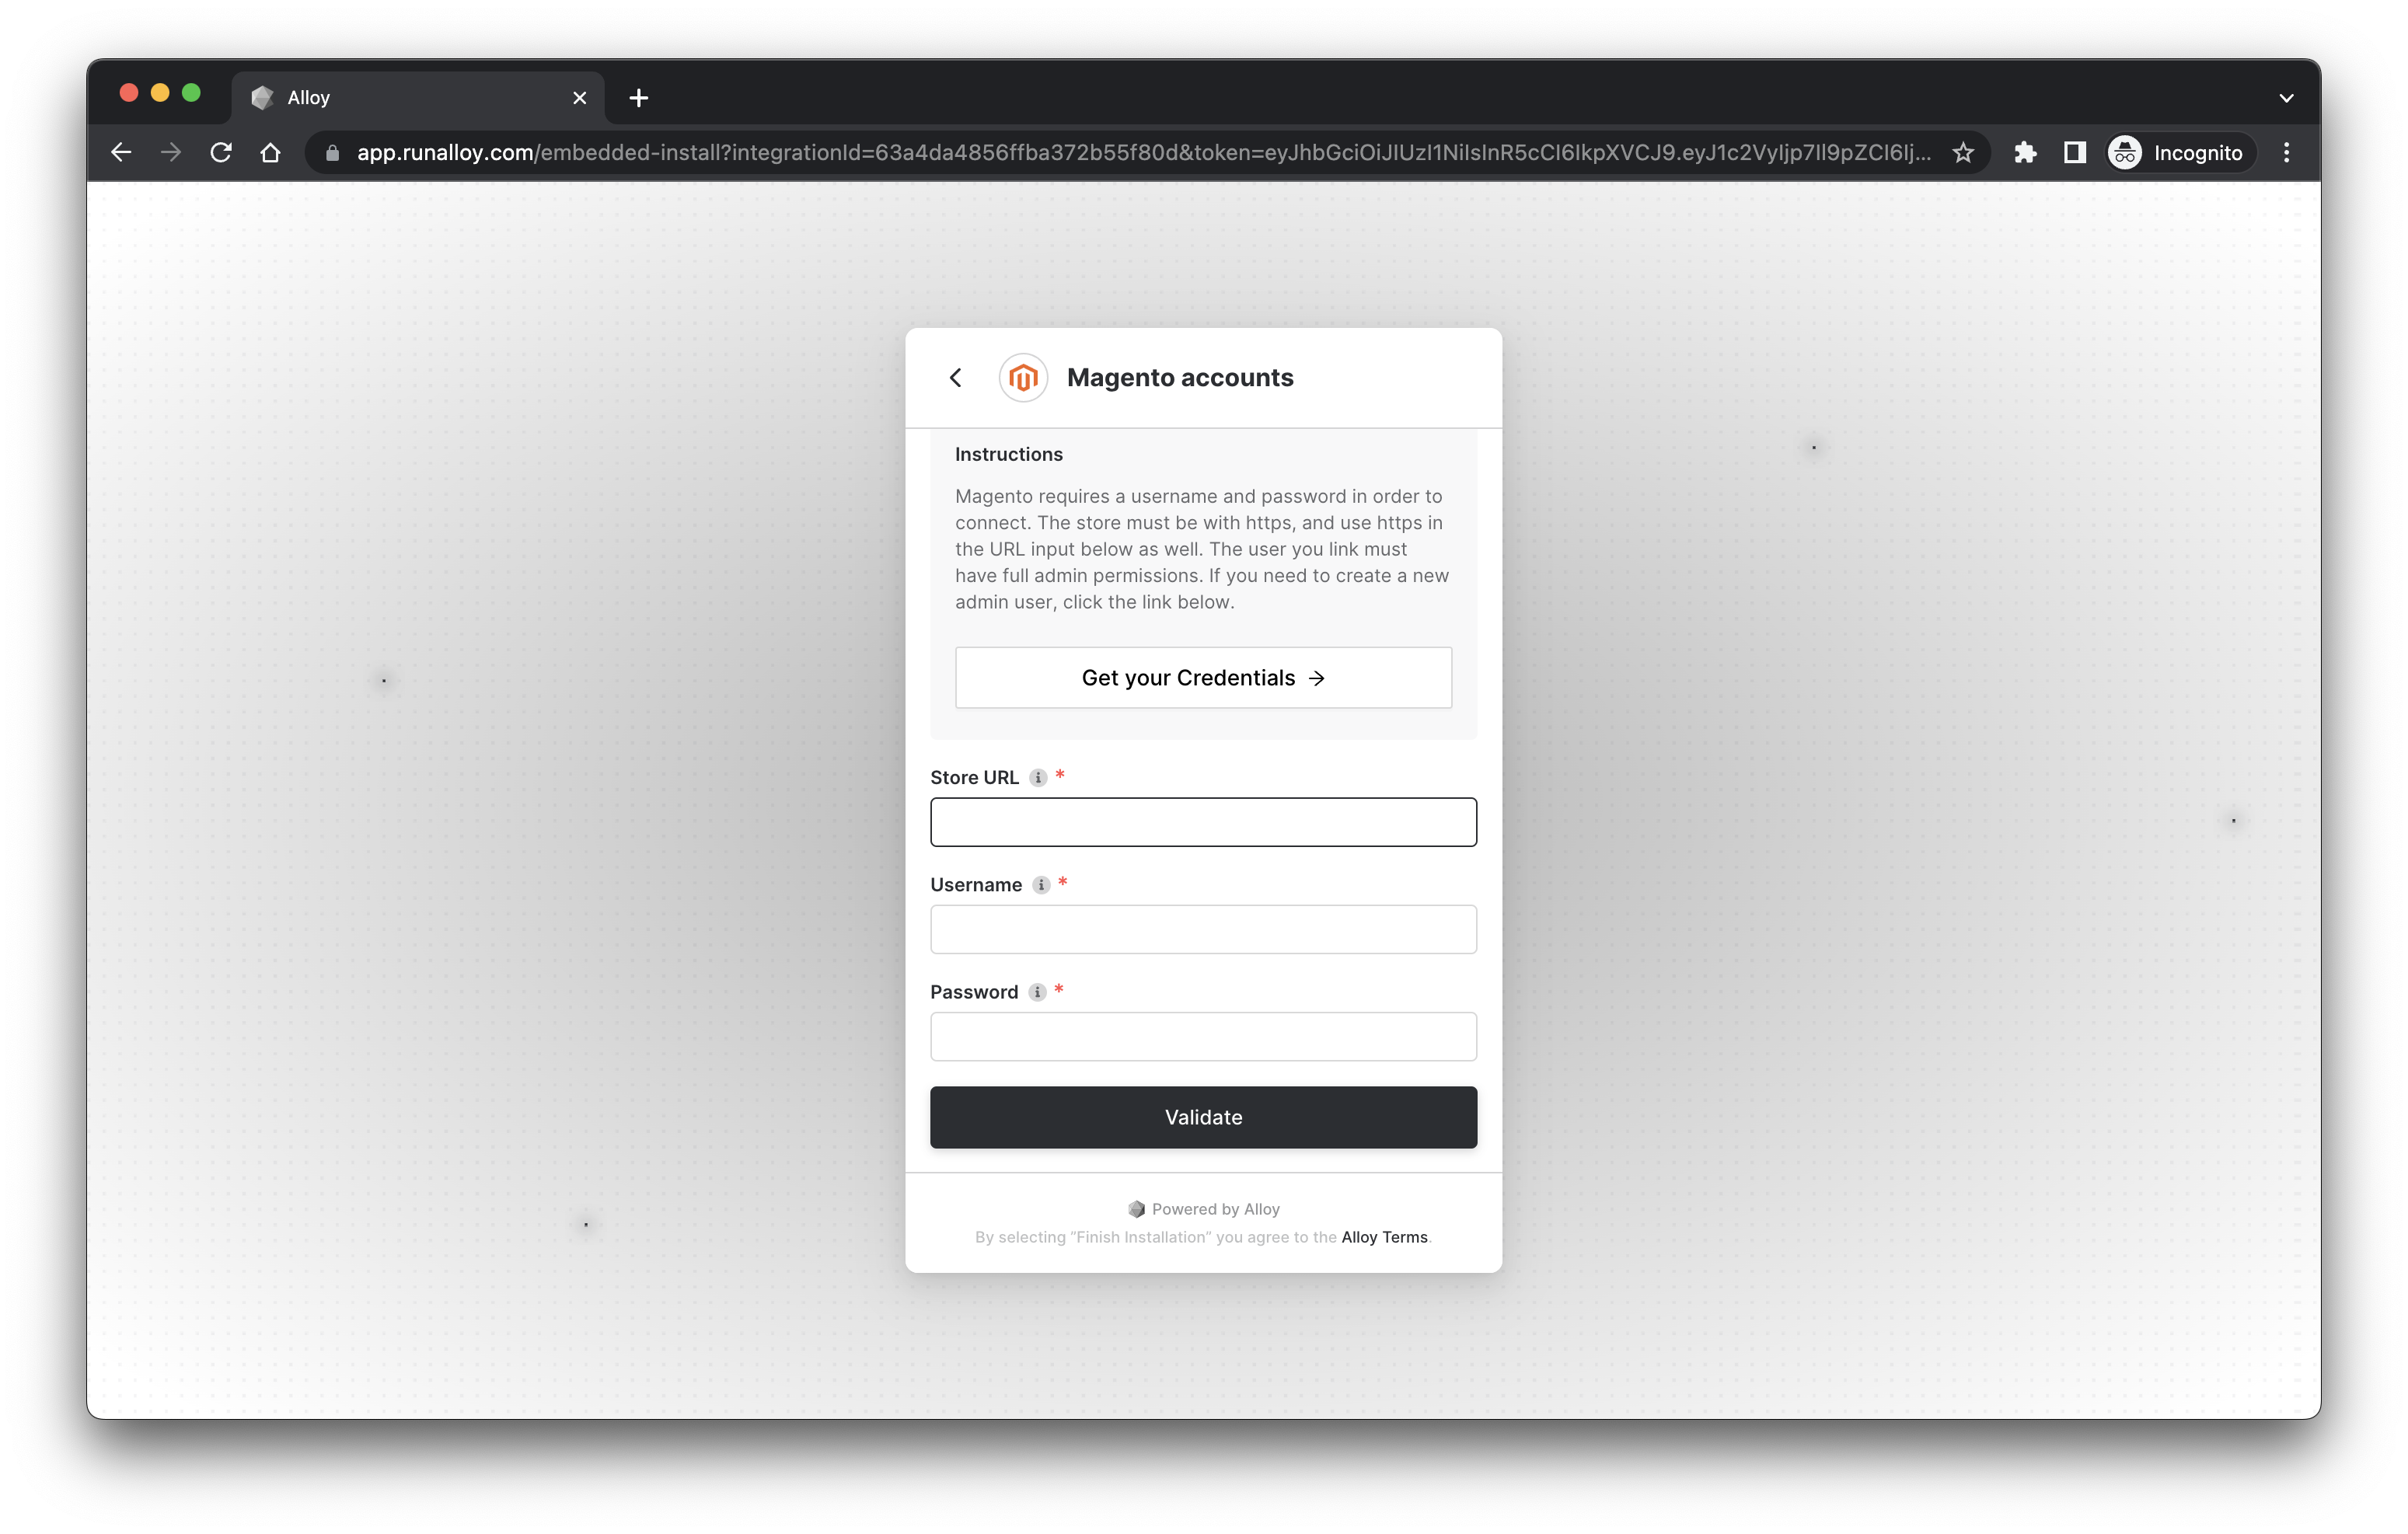Screen dimensions: 2408x1534
Task: Bookmark this page with the star icon
Action: 1962,152
